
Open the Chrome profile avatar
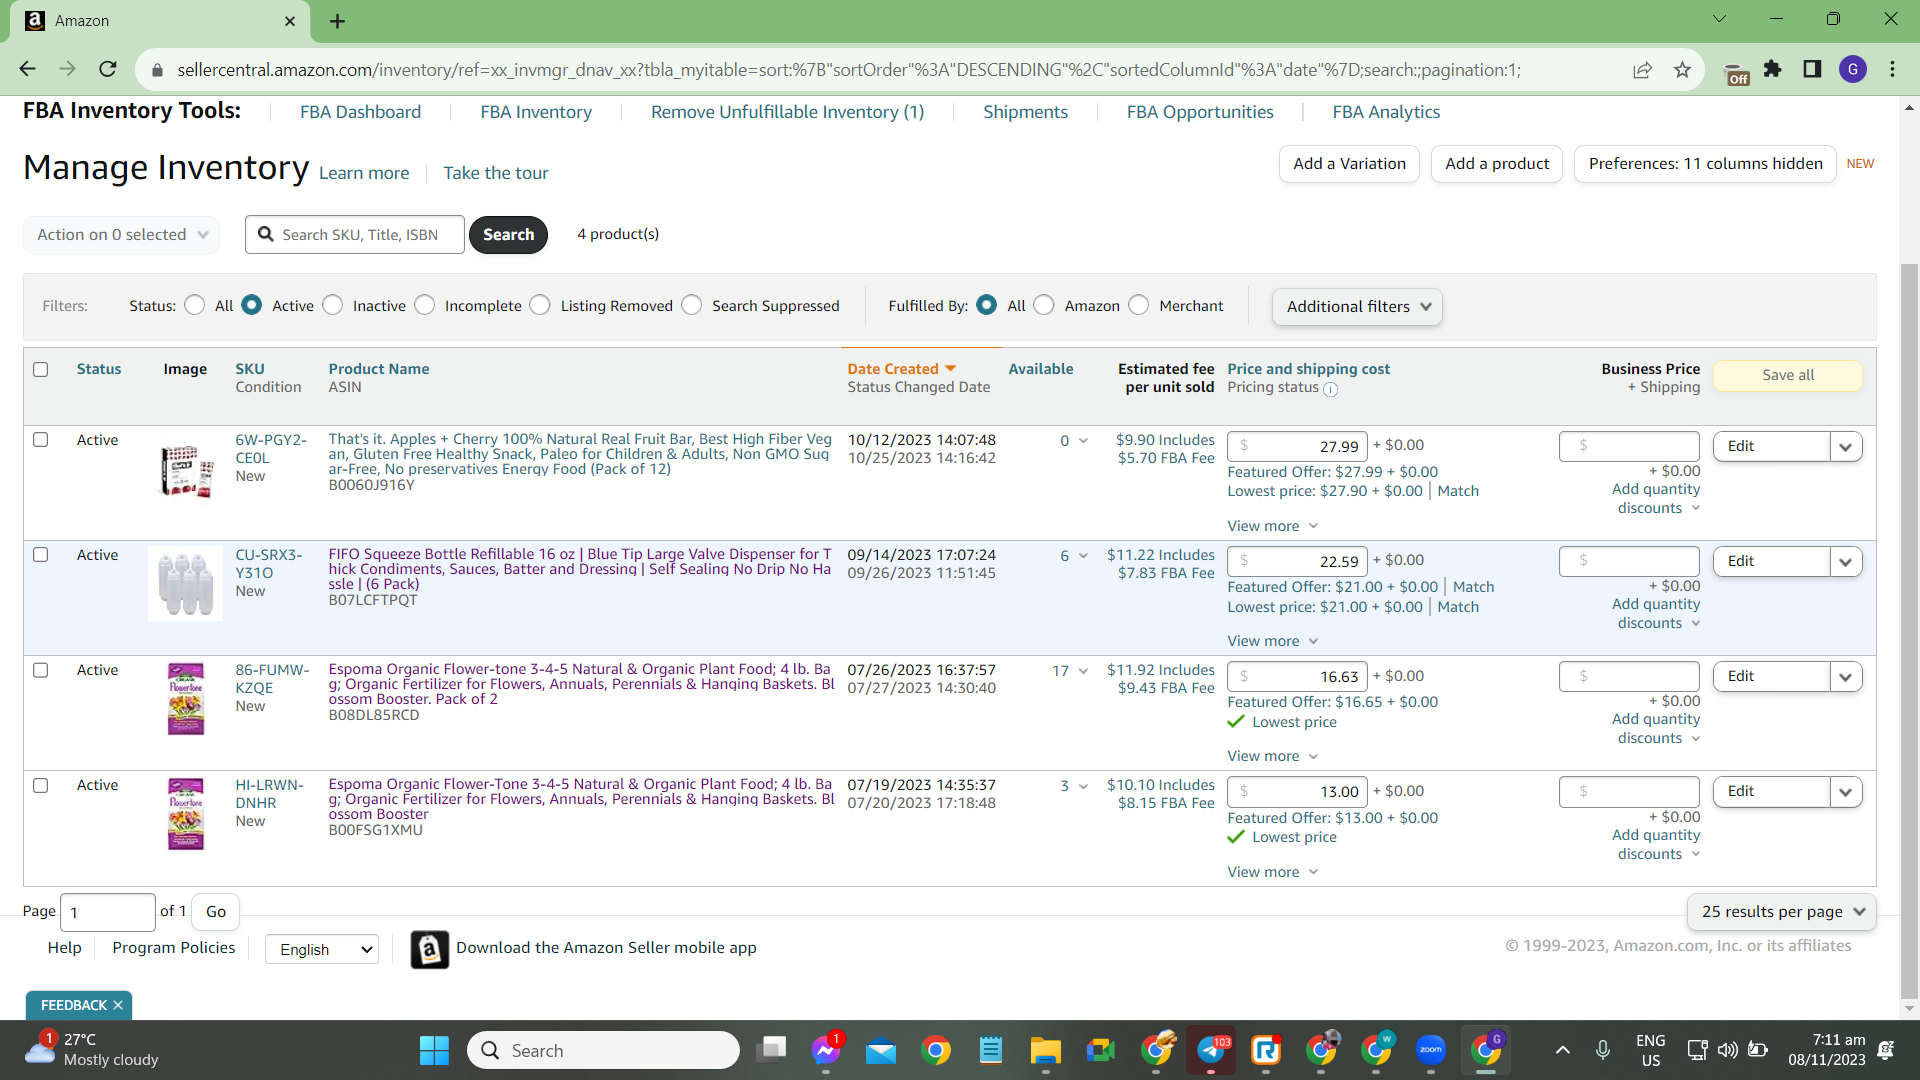pyautogui.click(x=1853, y=69)
